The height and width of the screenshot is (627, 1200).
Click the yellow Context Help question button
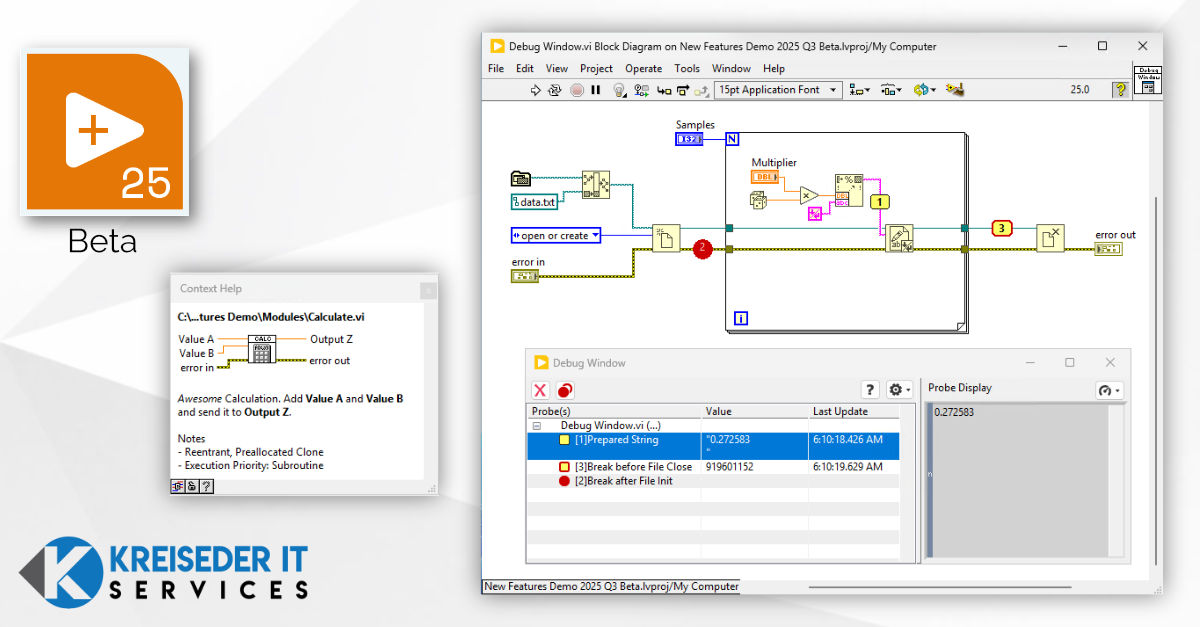pyautogui.click(x=1120, y=90)
